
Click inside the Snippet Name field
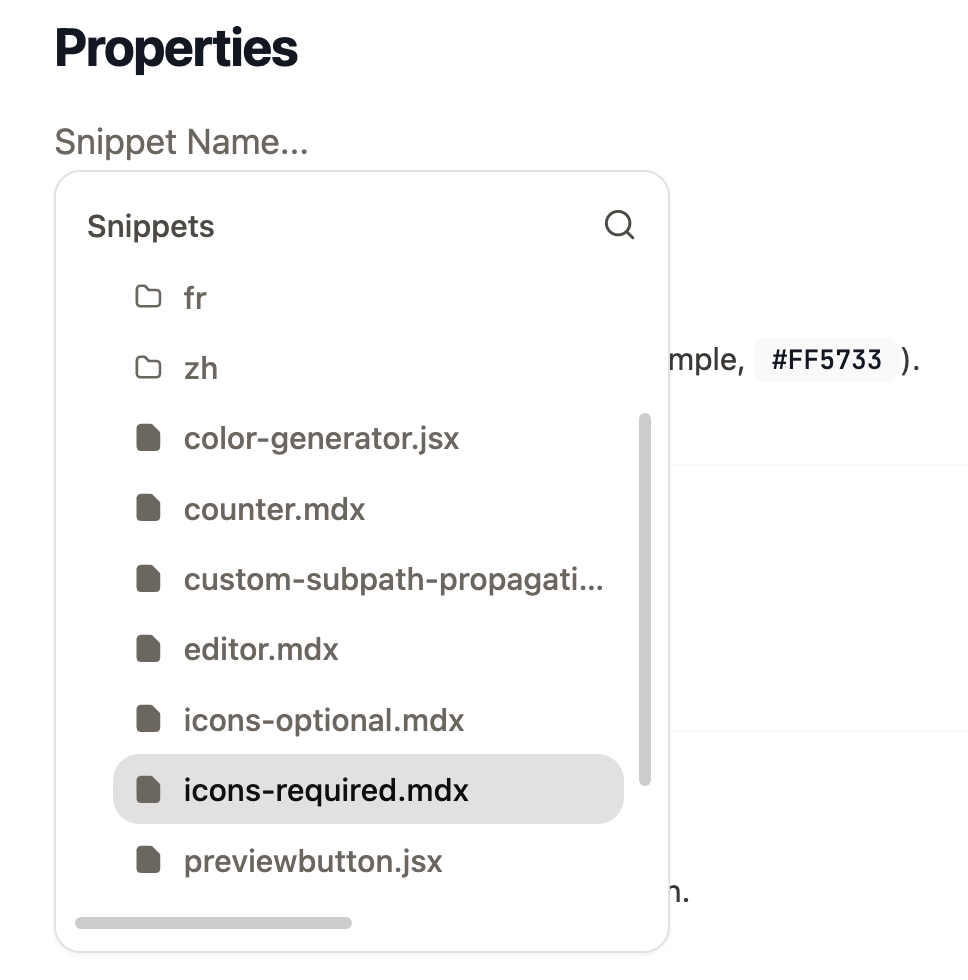183,142
